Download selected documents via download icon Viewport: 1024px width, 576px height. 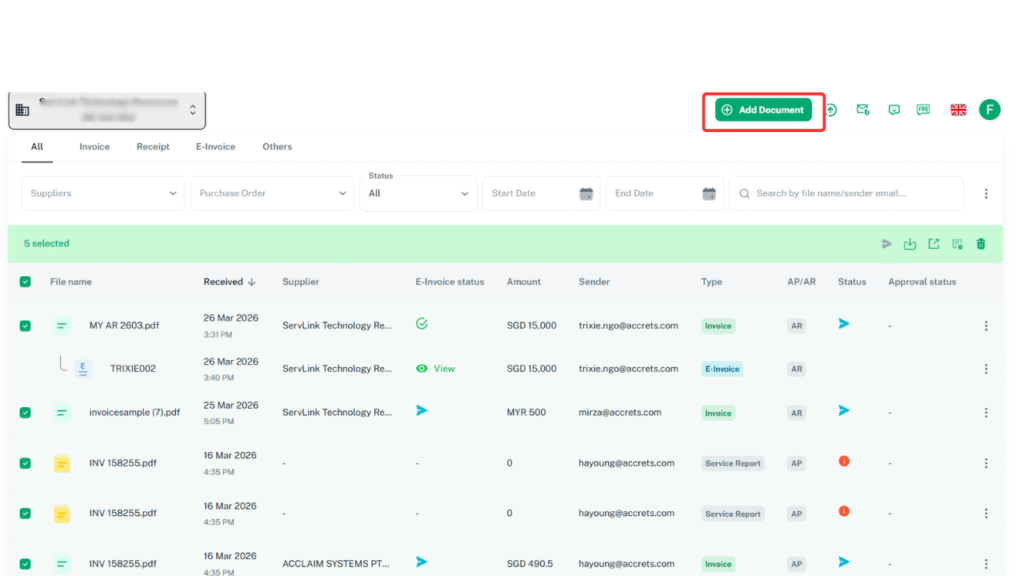point(910,244)
